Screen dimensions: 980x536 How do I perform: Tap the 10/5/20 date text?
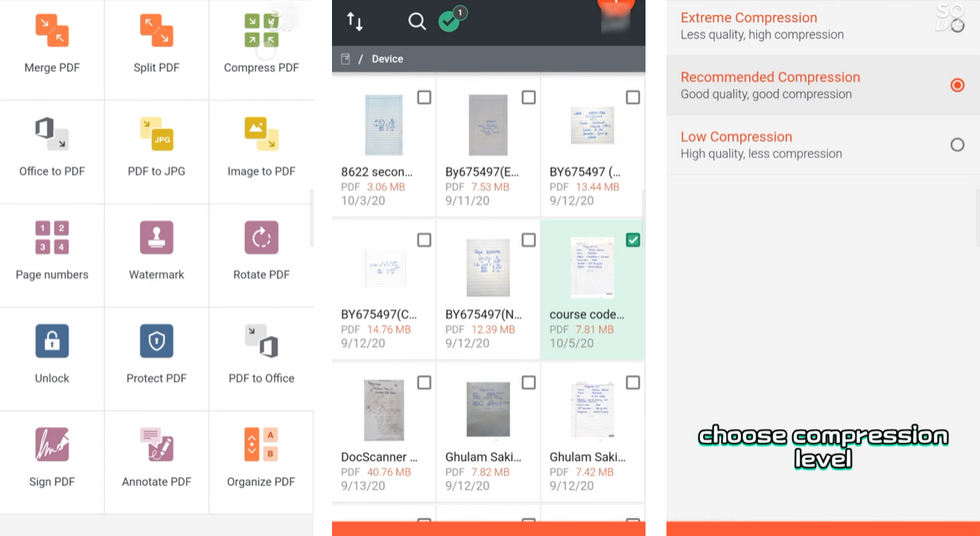(571, 343)
